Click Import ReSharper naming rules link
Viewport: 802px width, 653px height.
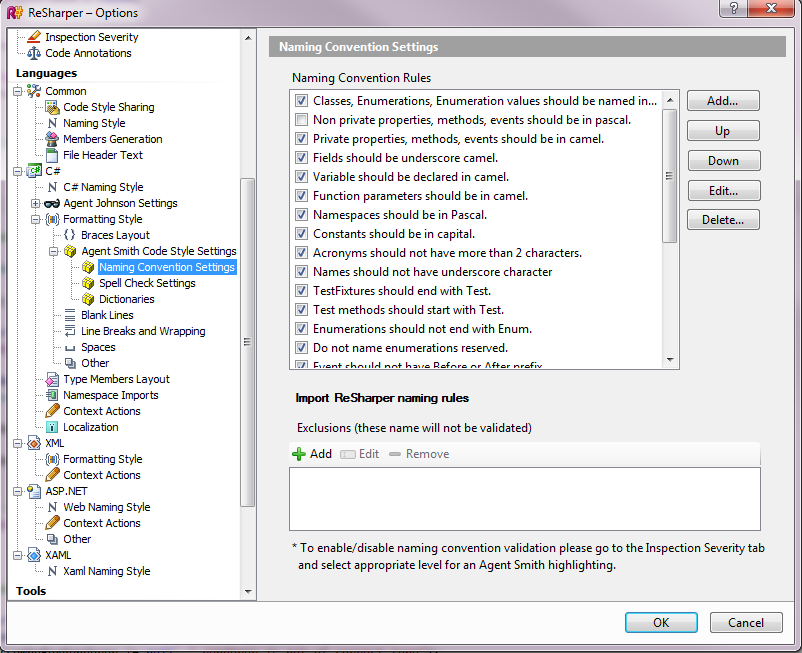pos(382,398)
